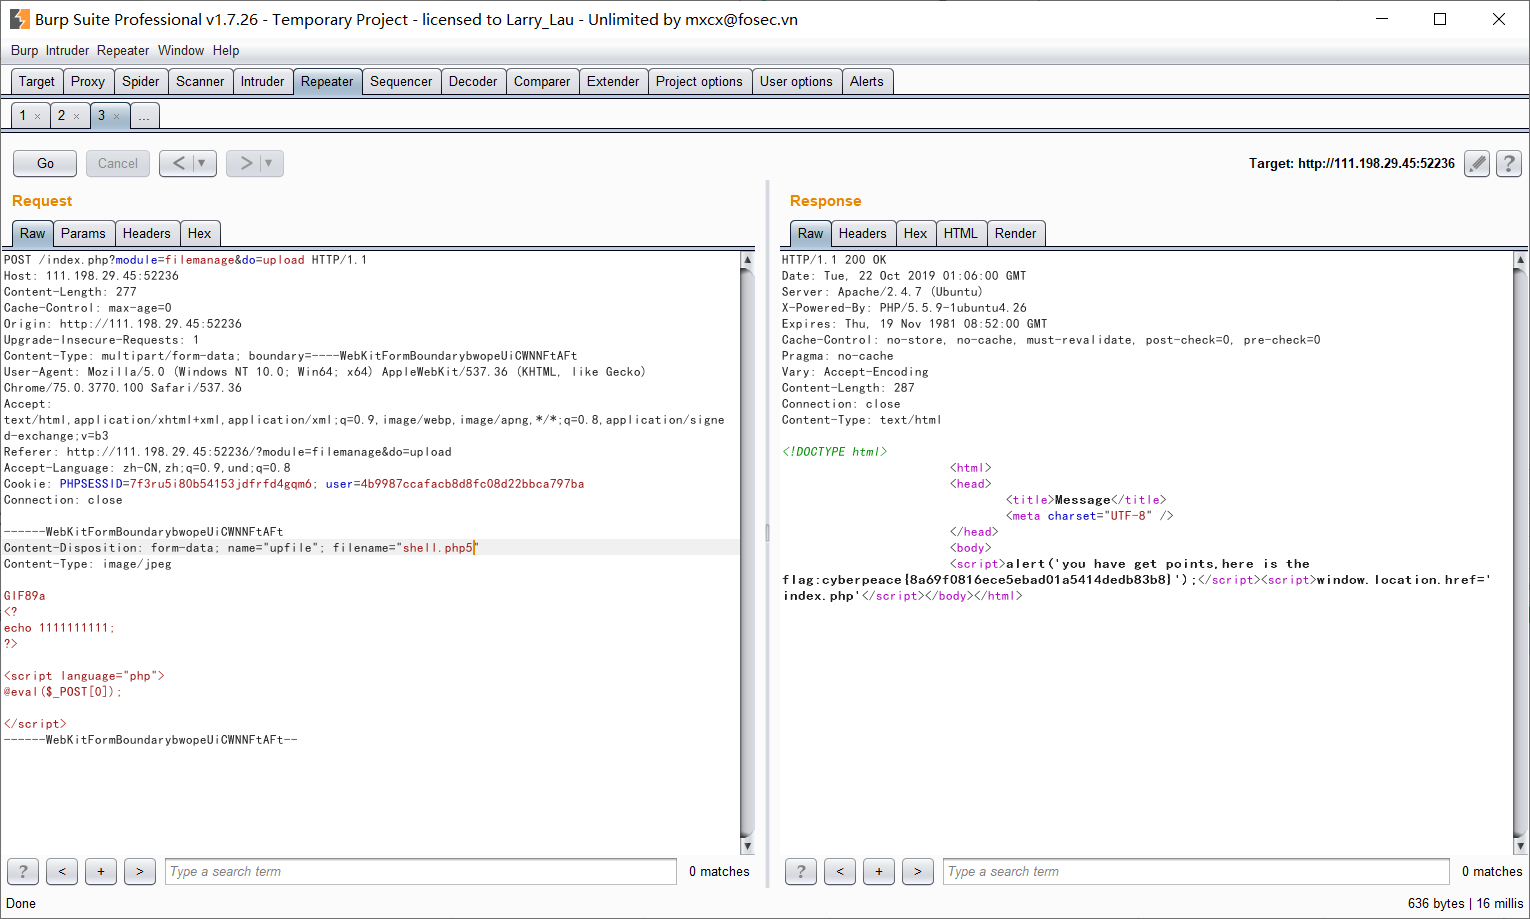The height and width of the screenshot is (919, 1530).
Task: Click the PHPSESSID cookie value in request
Action: pos(221,484)
